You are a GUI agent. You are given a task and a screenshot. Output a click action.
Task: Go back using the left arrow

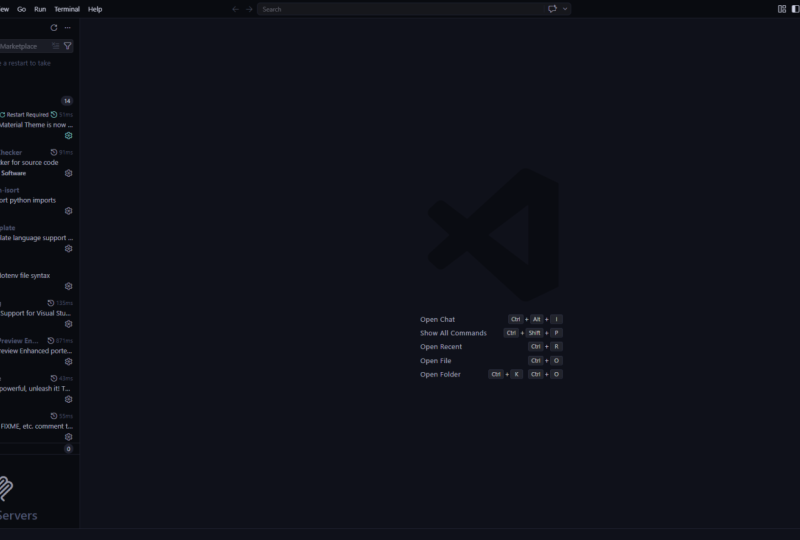point(235,9)
